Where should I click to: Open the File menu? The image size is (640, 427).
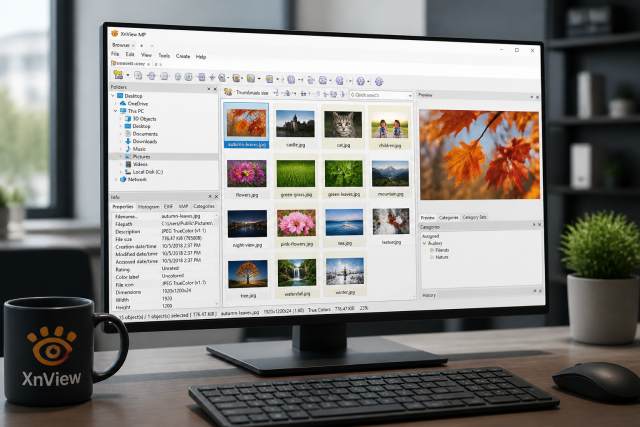115,54
